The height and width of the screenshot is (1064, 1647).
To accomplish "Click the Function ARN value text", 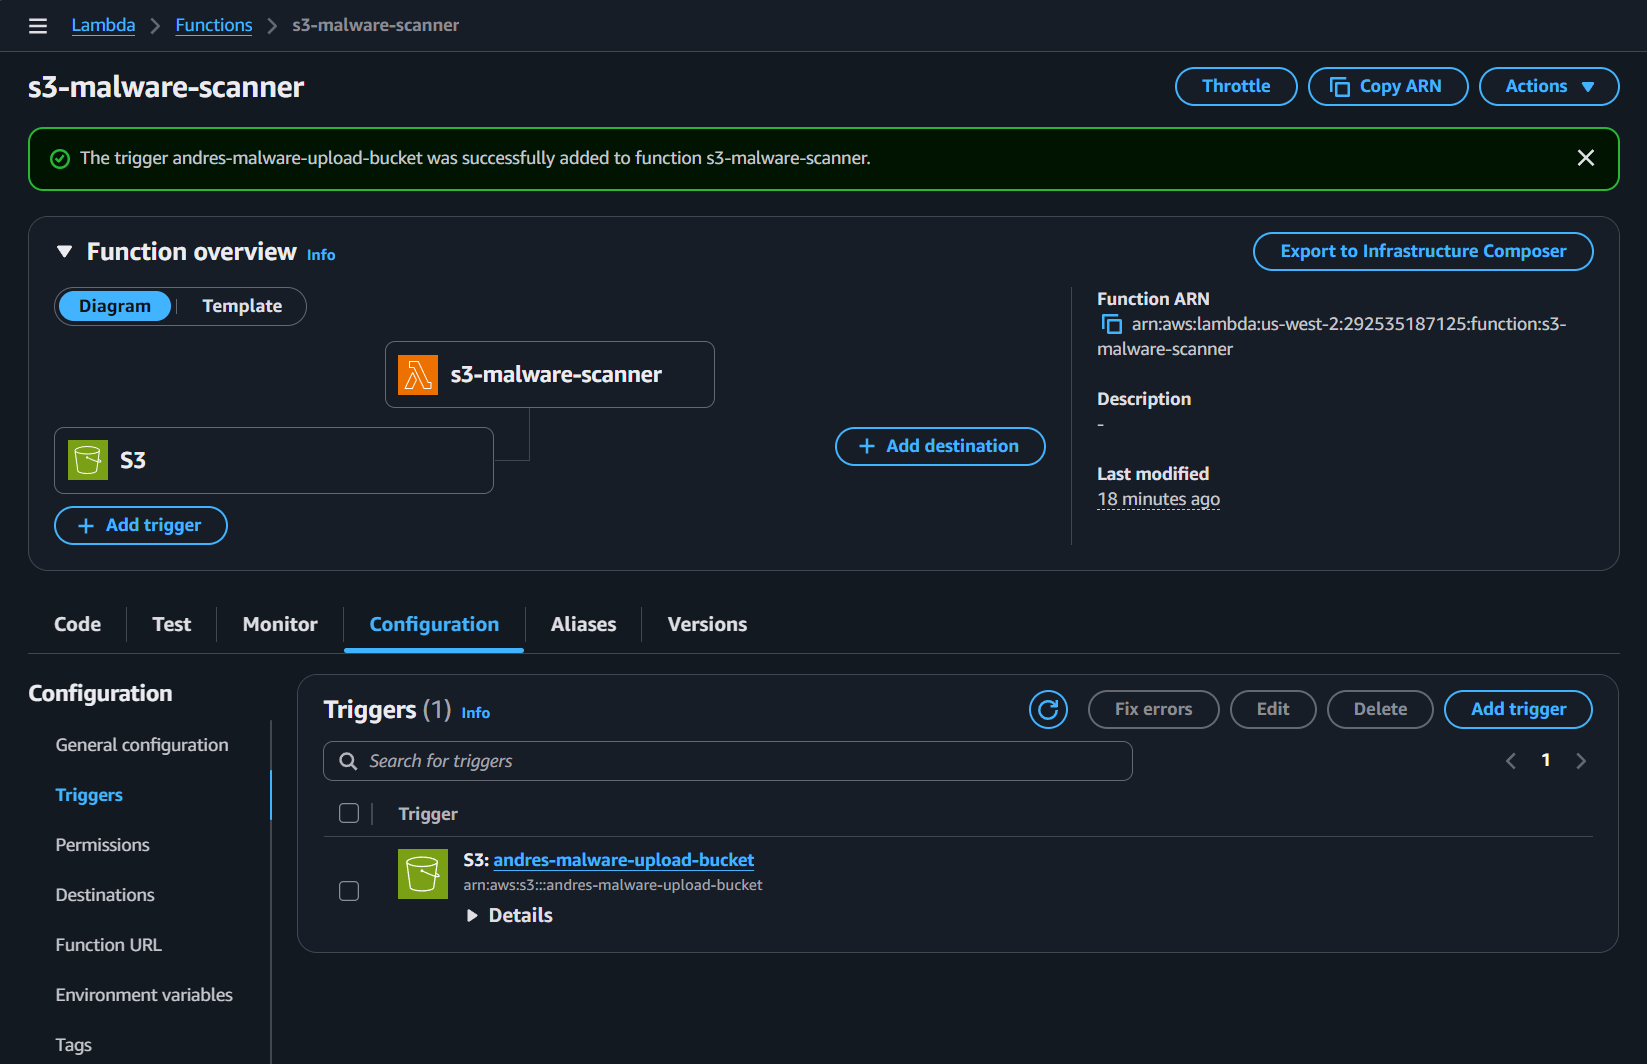I will [x=1332, y=337].
